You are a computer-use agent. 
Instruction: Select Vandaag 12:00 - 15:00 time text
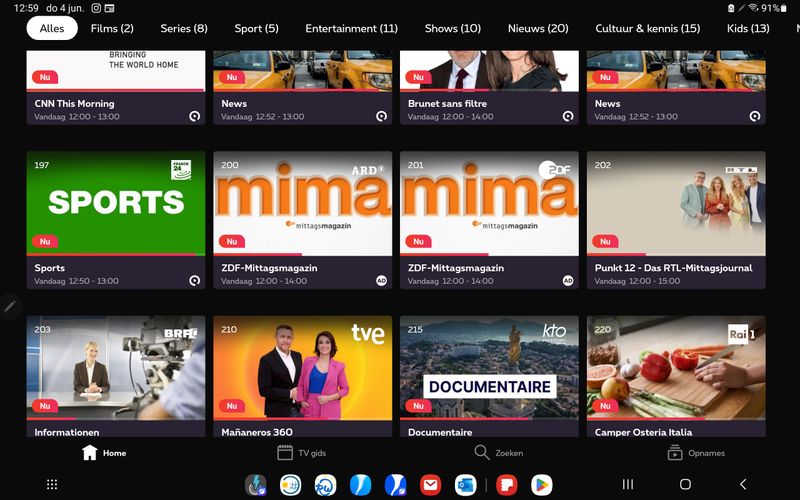pyautogui.click(x=637, y=281)
